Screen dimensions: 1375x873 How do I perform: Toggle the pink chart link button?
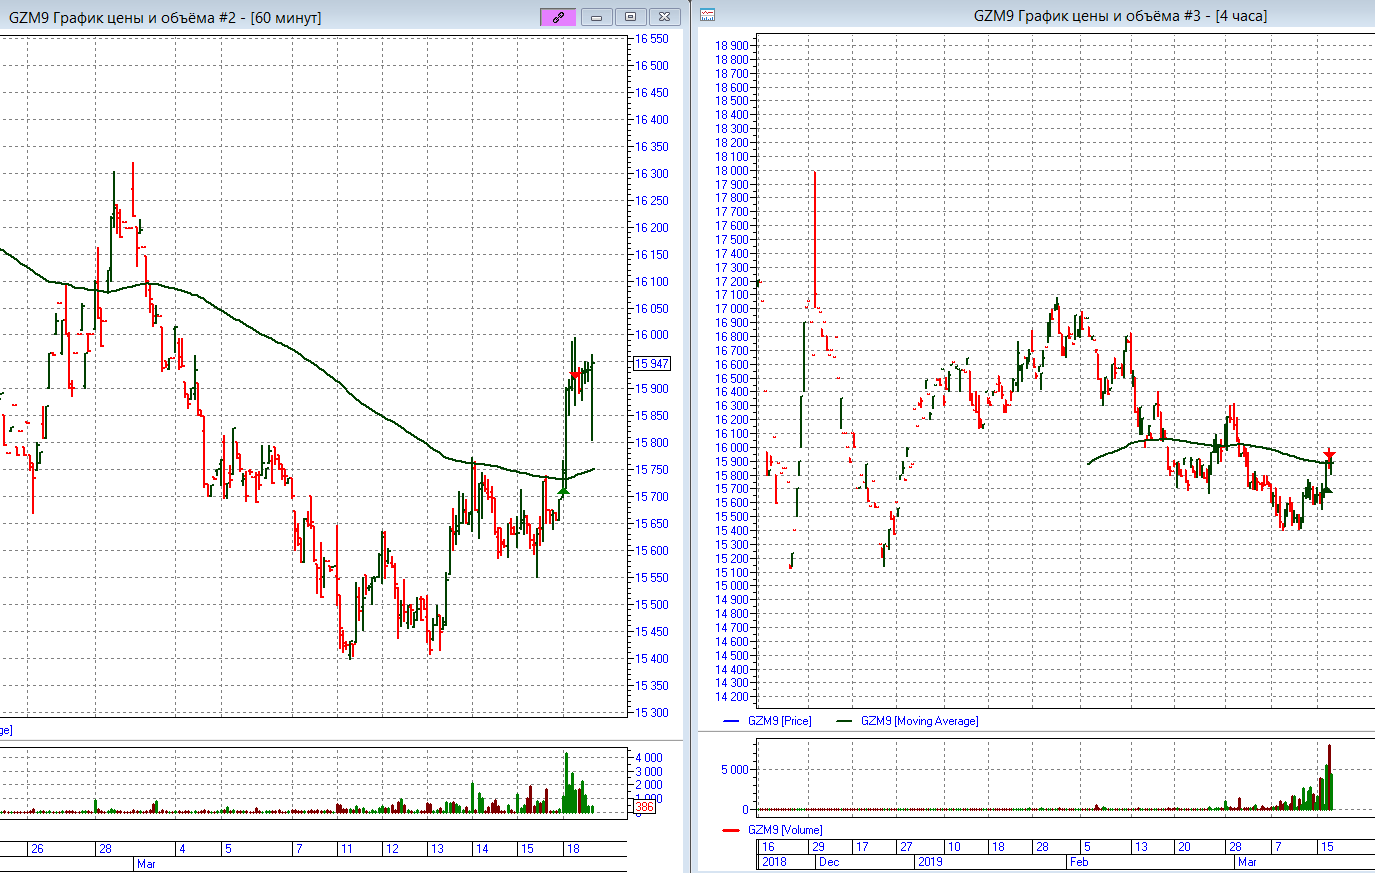[558, 17]
